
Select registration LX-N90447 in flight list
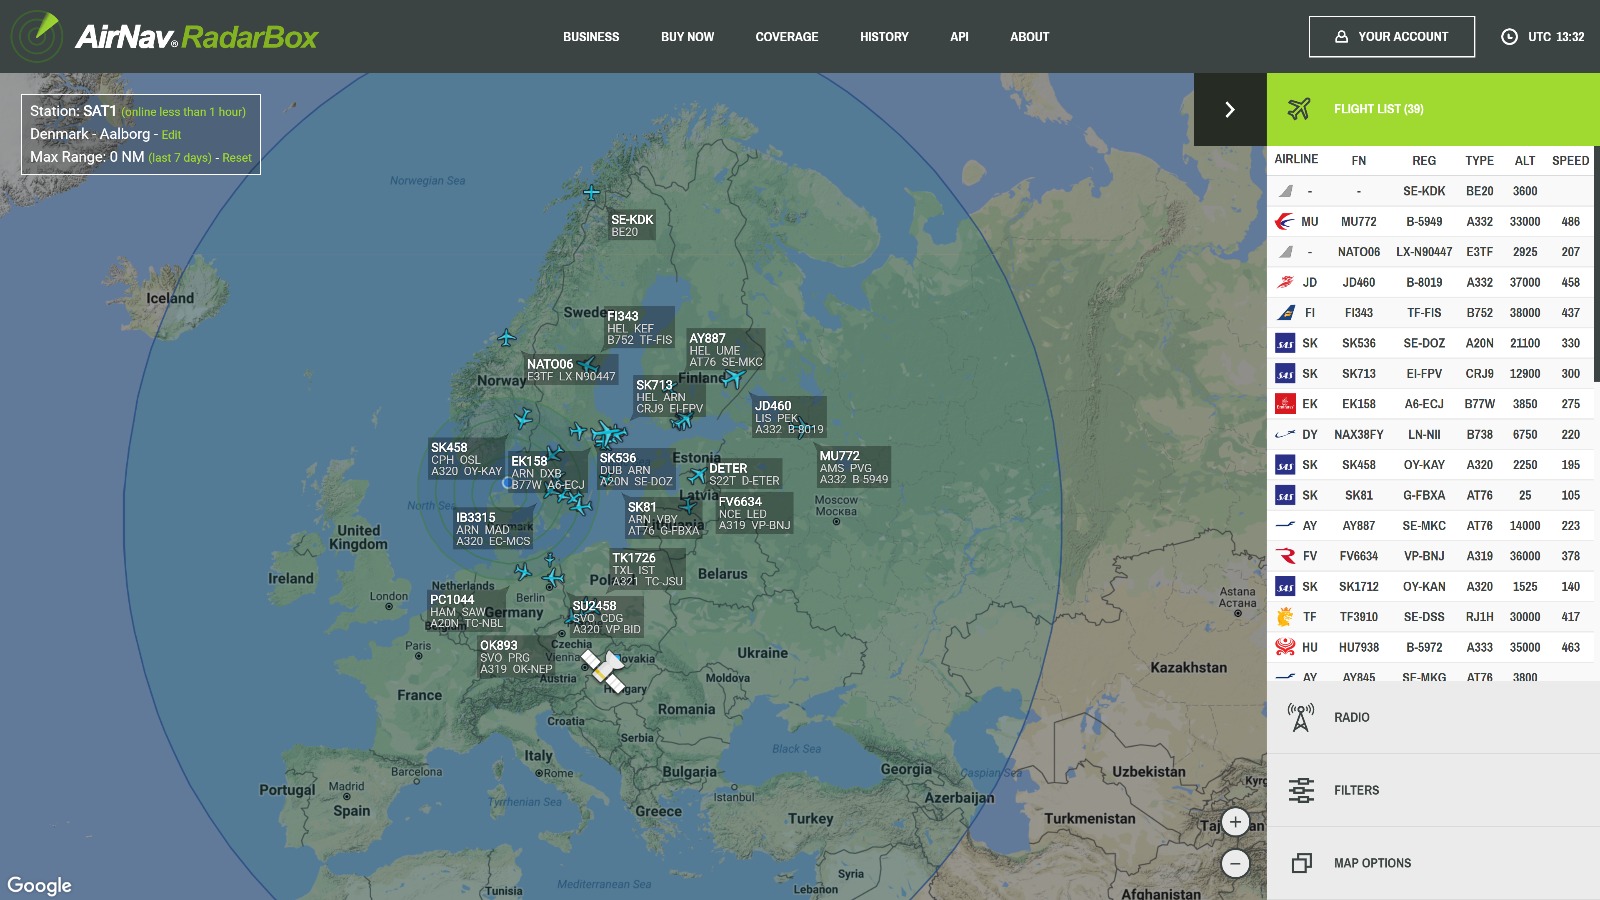point(1424,252)
